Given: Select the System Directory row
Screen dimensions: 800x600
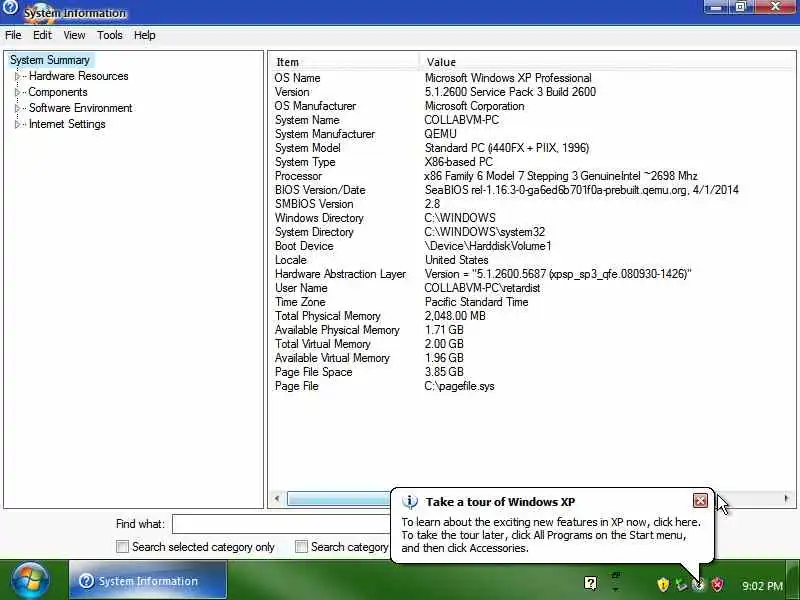Looking at the screenshot, I should click(x=532, y=232).
